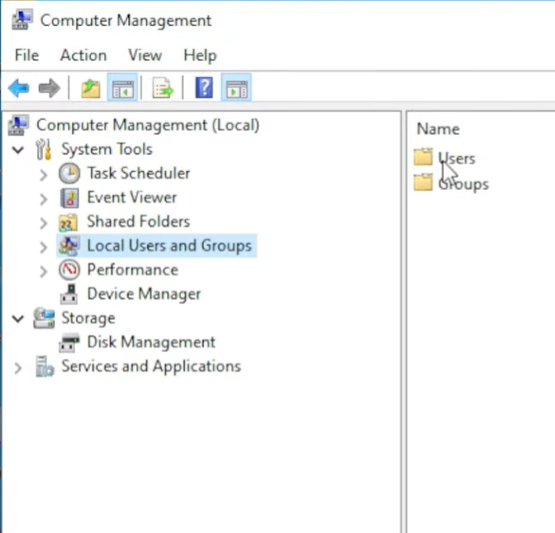The width and height of the screenshot is (555, 533).
Task: Open the View menu
Action: pyautogui.click(x=145, y=55)
